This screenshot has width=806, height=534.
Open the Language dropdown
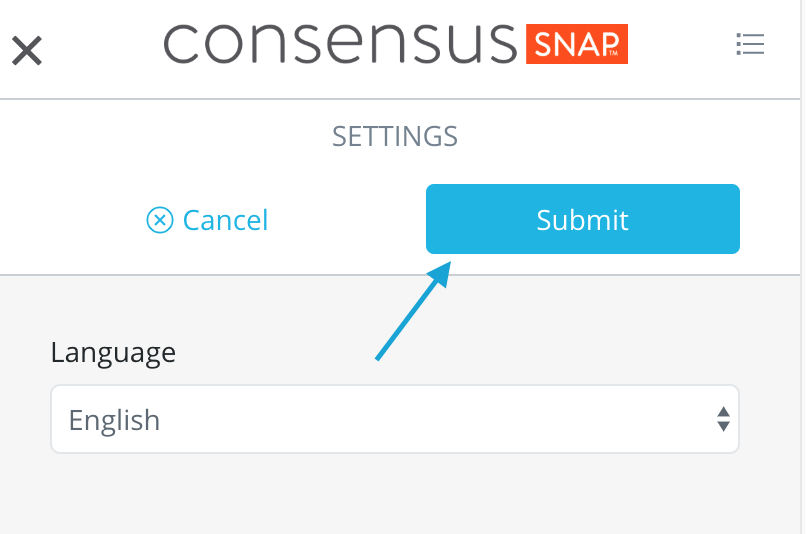(x=395, y=419)
